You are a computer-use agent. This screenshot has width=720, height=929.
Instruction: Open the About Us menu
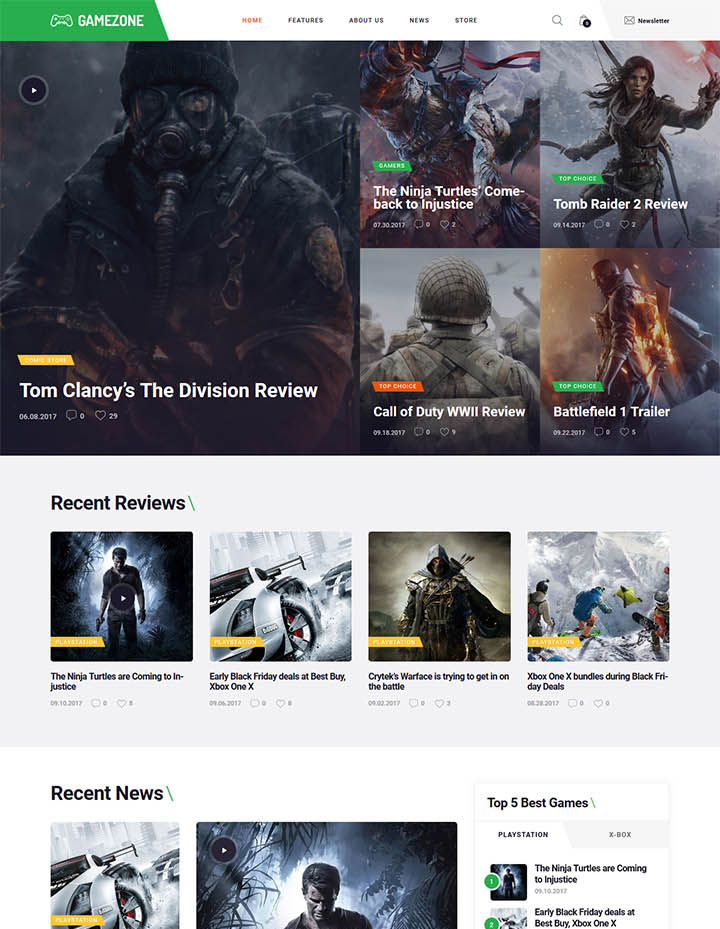pos(366,20)
